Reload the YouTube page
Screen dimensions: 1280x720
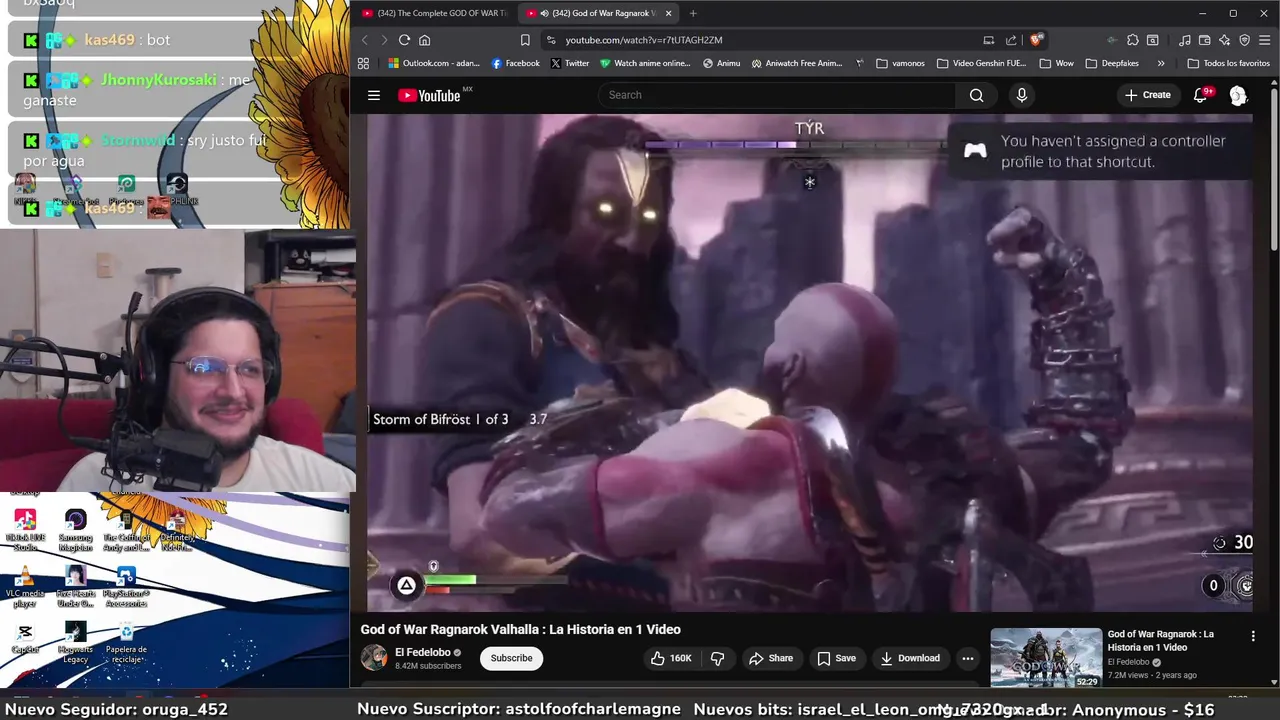(404, 40)
